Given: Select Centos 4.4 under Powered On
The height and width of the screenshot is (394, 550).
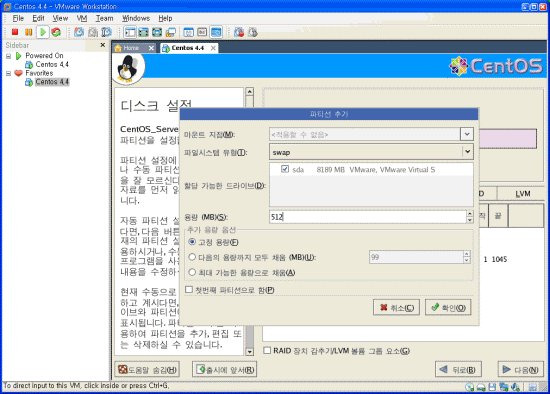Looking at the screenshot, I should pyautogui.click(x=52, y=65).
